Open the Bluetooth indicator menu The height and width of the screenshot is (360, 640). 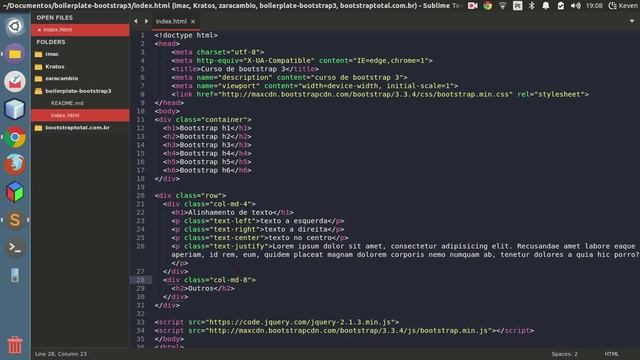pyautogui.click(x=531, y=6)
